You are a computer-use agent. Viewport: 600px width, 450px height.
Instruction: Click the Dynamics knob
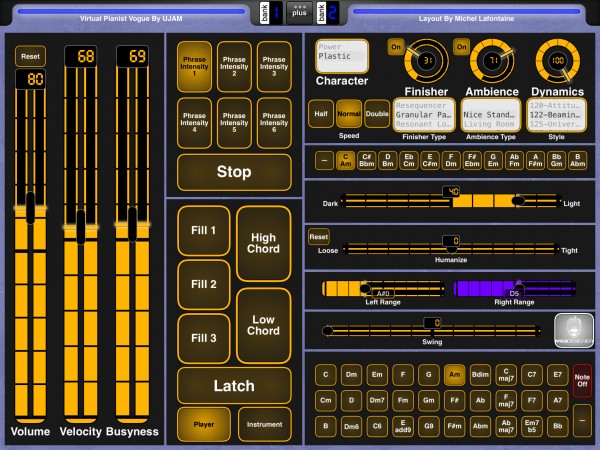coord(558,61)
